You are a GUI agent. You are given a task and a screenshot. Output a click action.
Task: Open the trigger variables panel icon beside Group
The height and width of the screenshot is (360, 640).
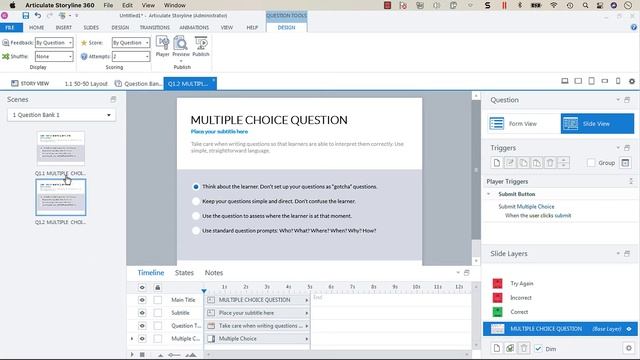[x=625, y=163]
